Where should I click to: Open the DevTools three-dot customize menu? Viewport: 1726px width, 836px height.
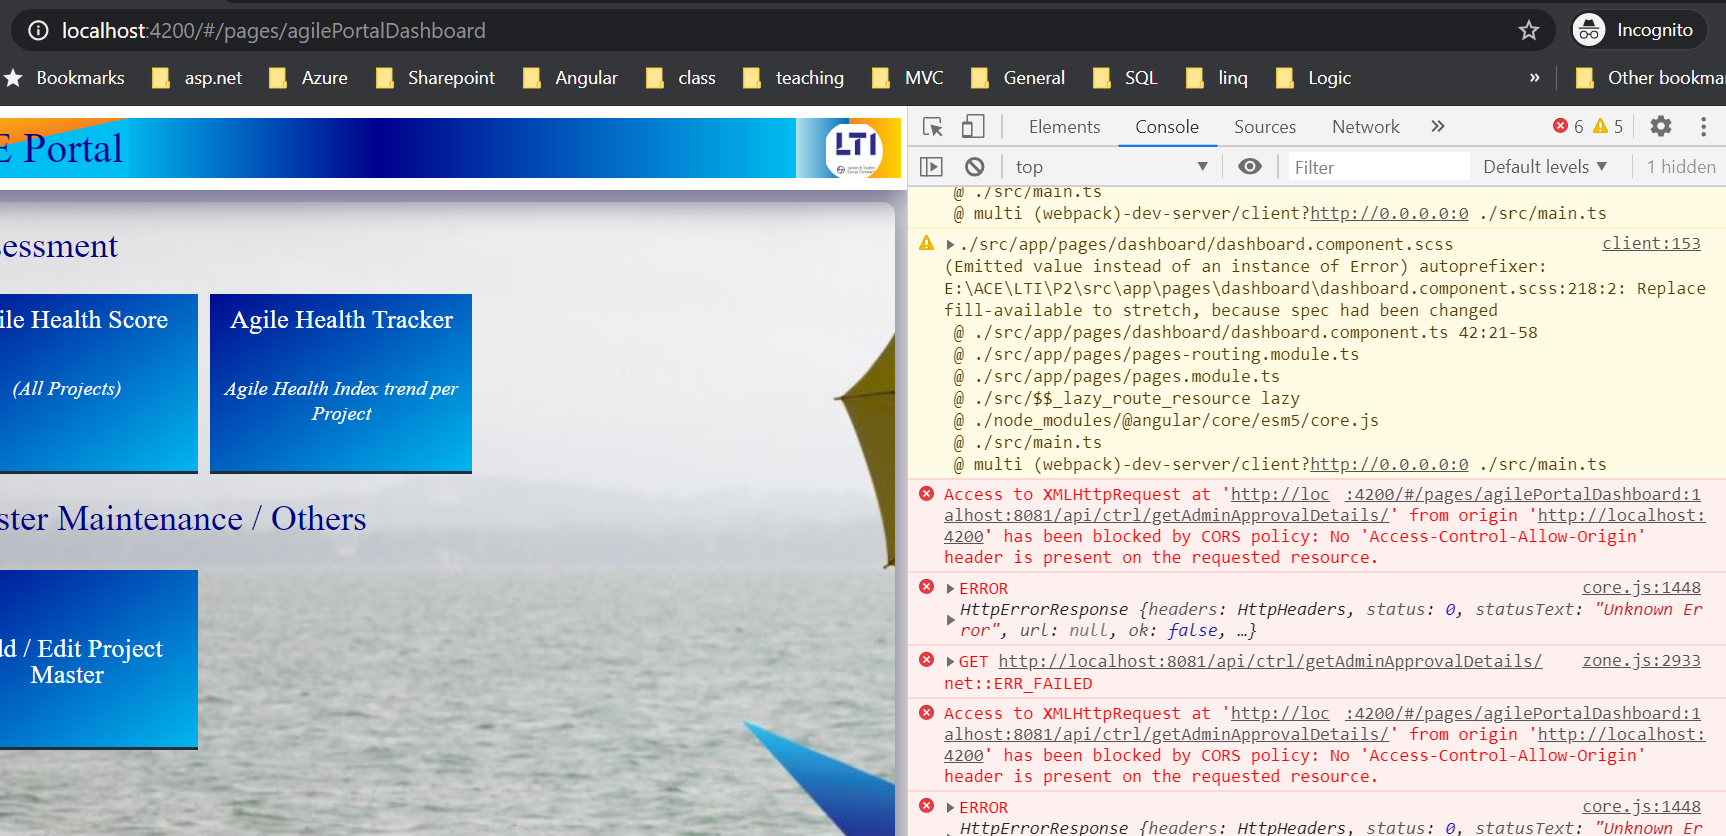pos(1703,126)
